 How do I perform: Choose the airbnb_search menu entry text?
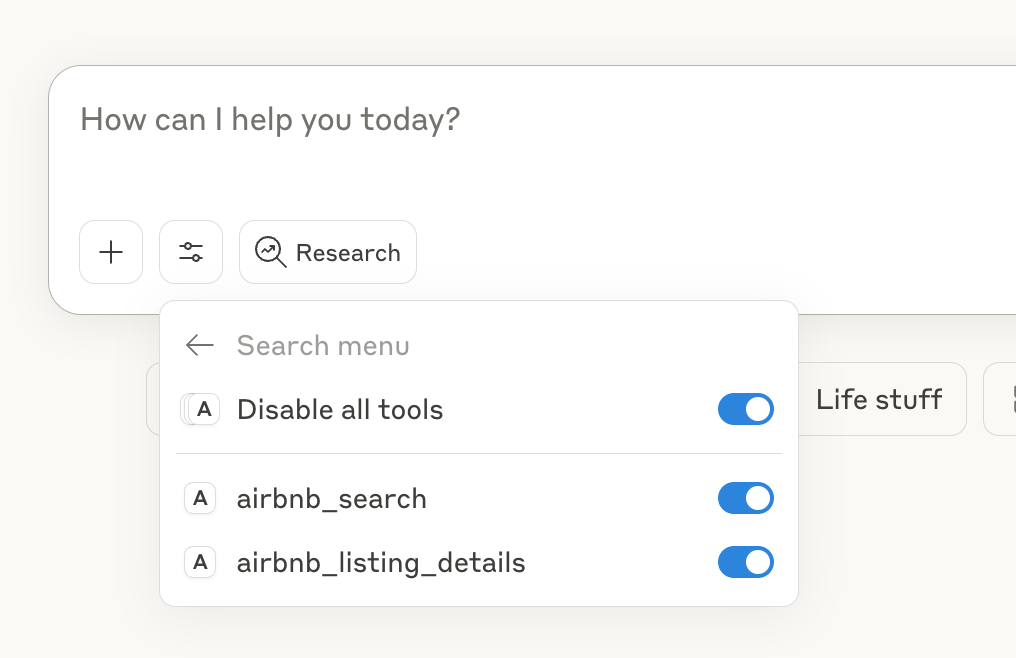pyautogui.click(x=332, y=498)
